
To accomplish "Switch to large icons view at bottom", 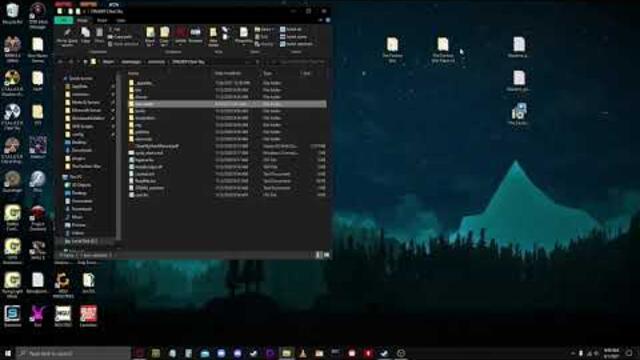I will (x=327, y=255).
